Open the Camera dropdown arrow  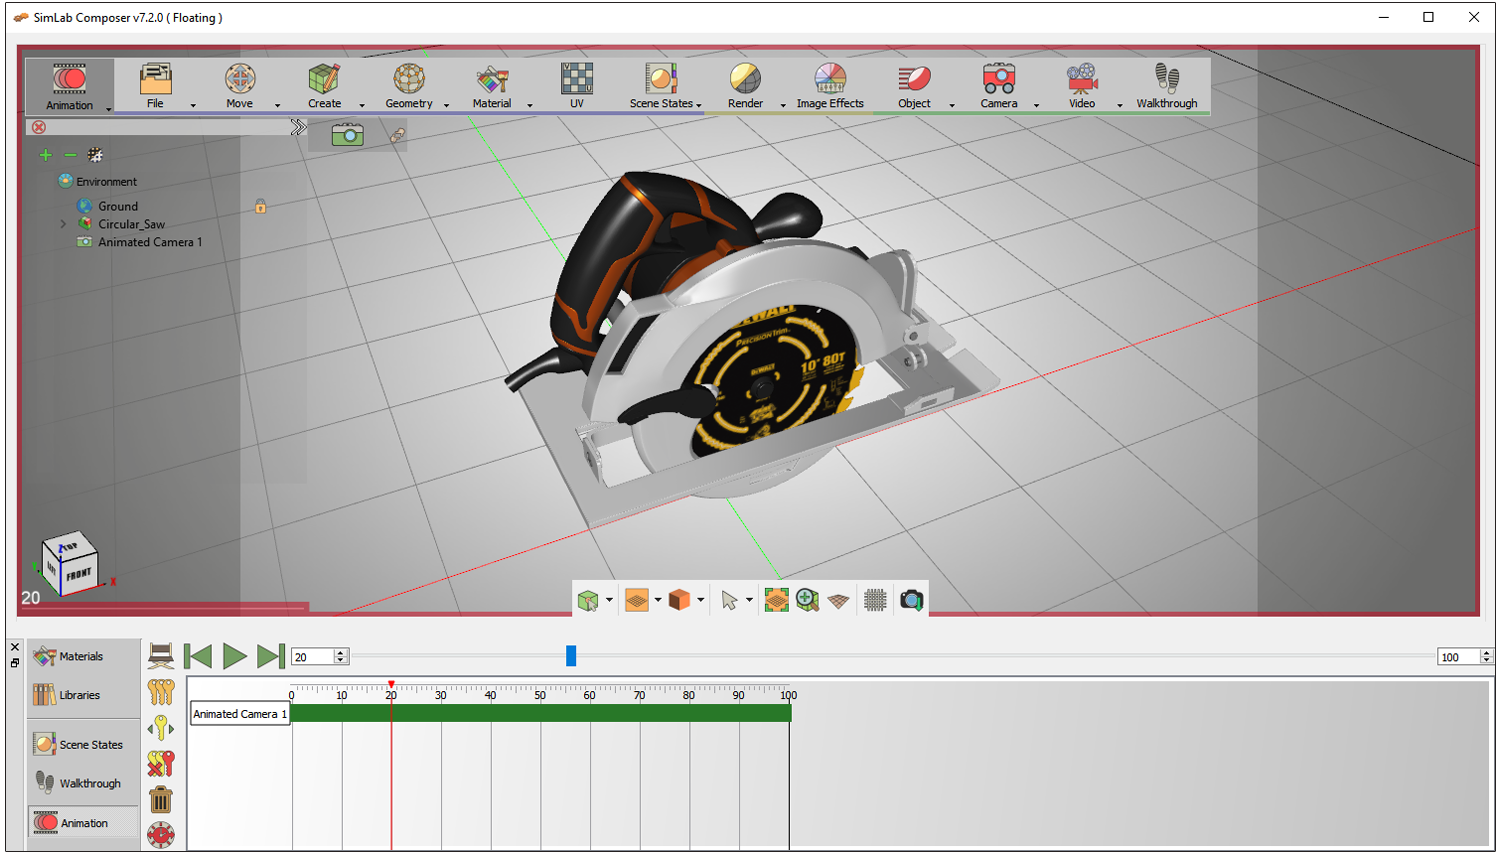point(1036,105)
